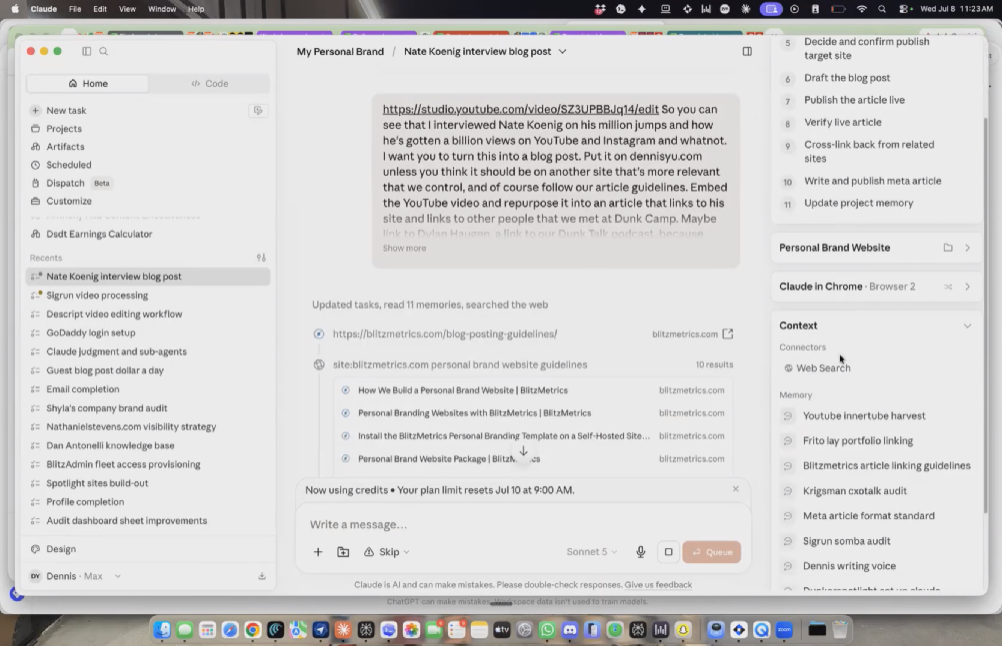
Task: Click Show more on the message
Action: click(x=405, y=248)
